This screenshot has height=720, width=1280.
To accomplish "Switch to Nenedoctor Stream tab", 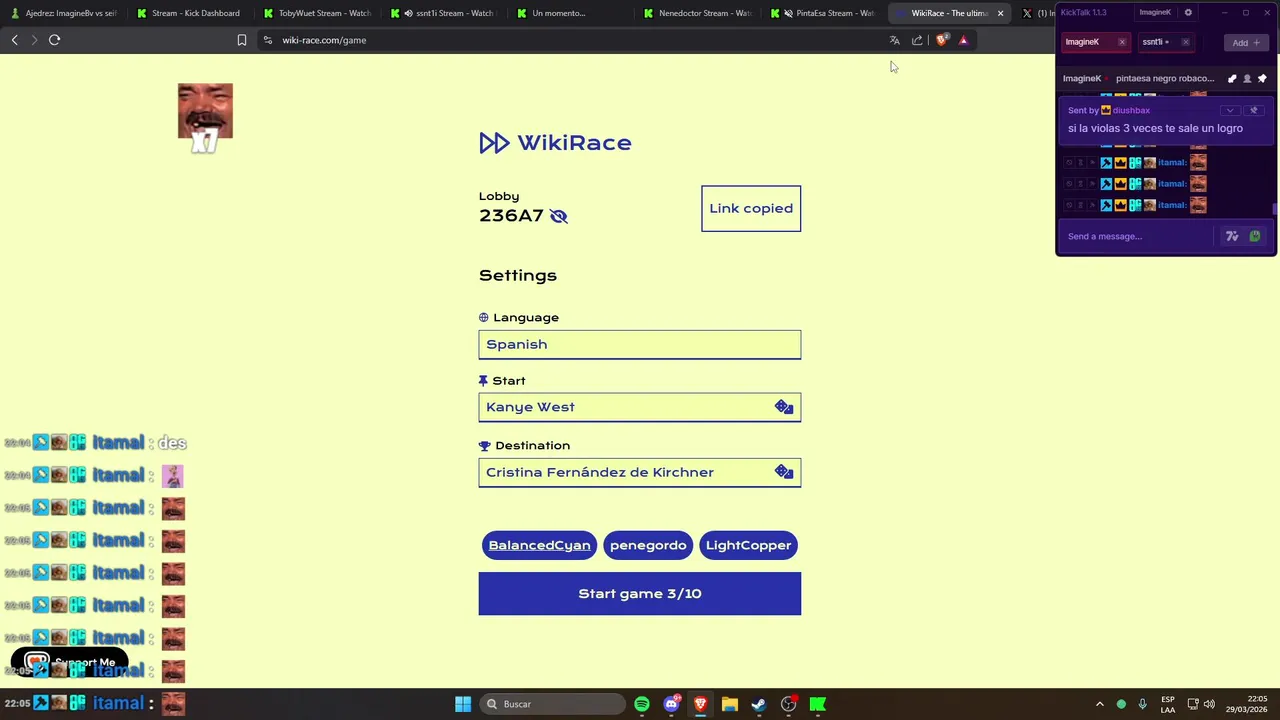I will coord(699,13).
